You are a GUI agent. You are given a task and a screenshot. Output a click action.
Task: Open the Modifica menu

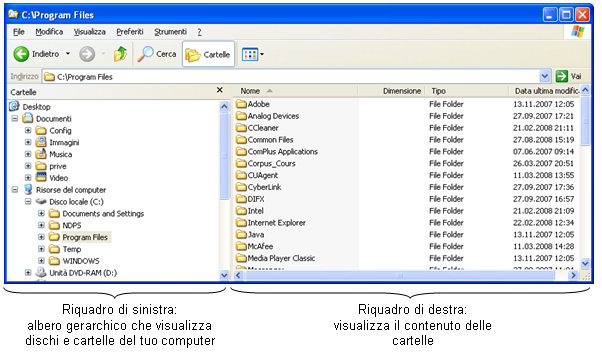(49, 32)
